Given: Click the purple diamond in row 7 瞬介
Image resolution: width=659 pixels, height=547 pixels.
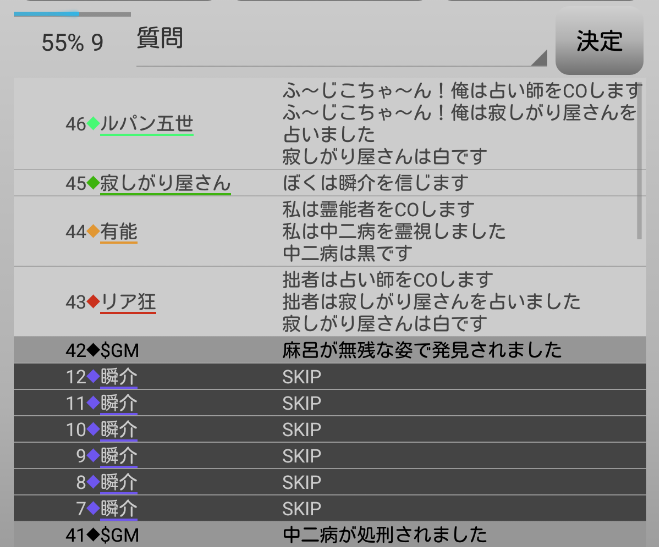Looking at the screenshot, I should [x=93, y=508].
